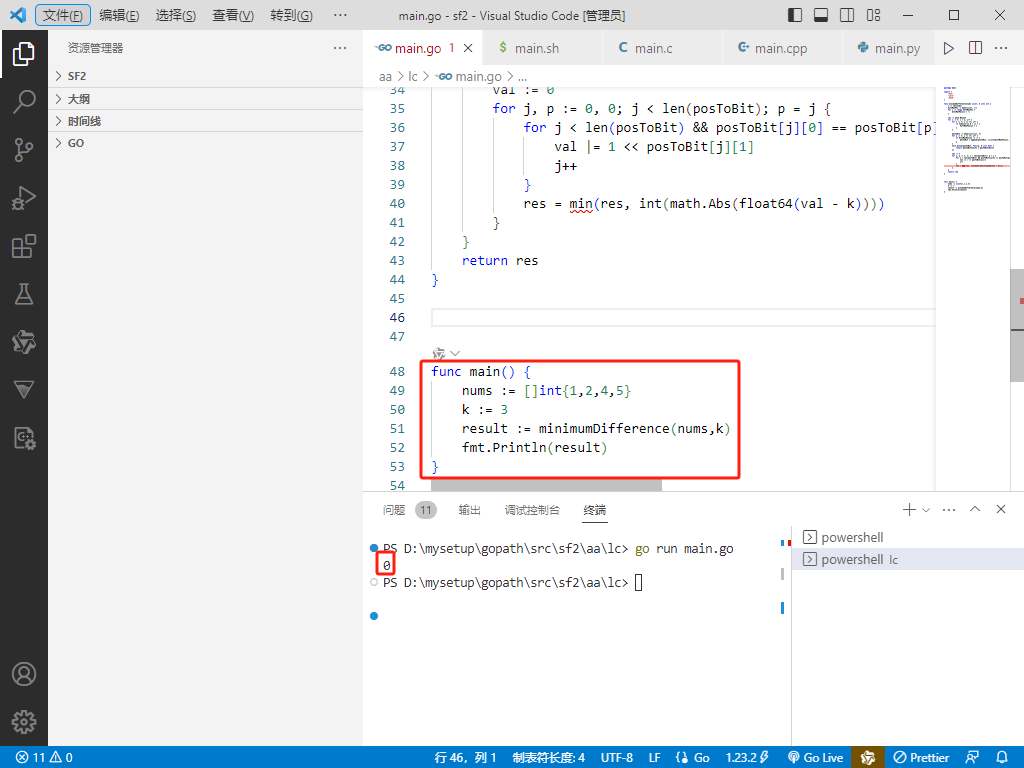Click the status bar feedback person icon

coord(972,758)
